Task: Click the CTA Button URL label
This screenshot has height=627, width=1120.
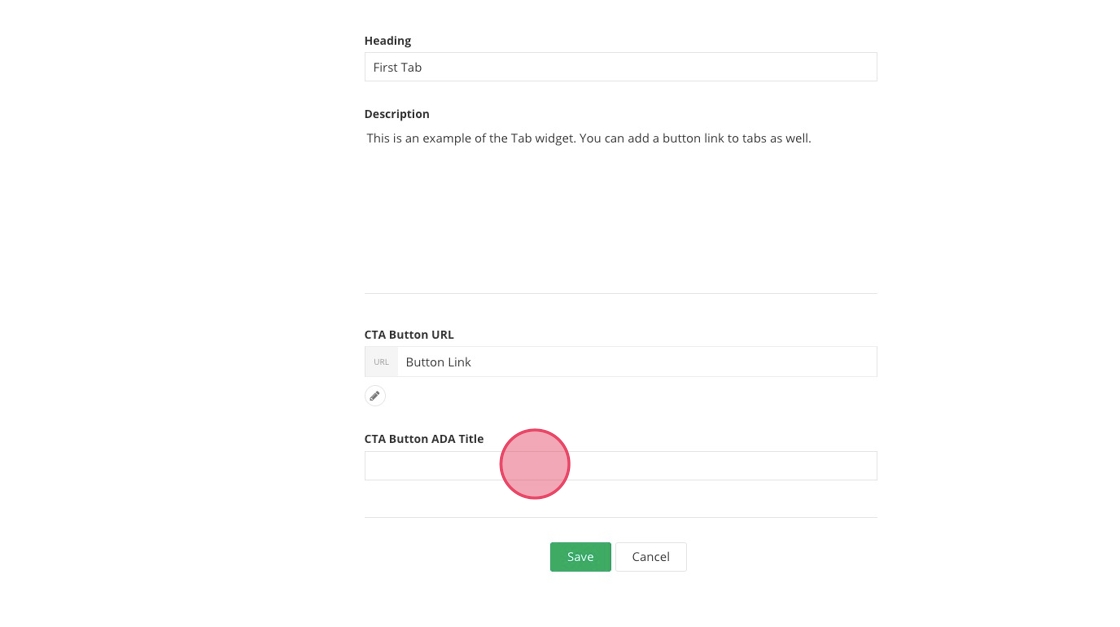Action: point(409,335)
